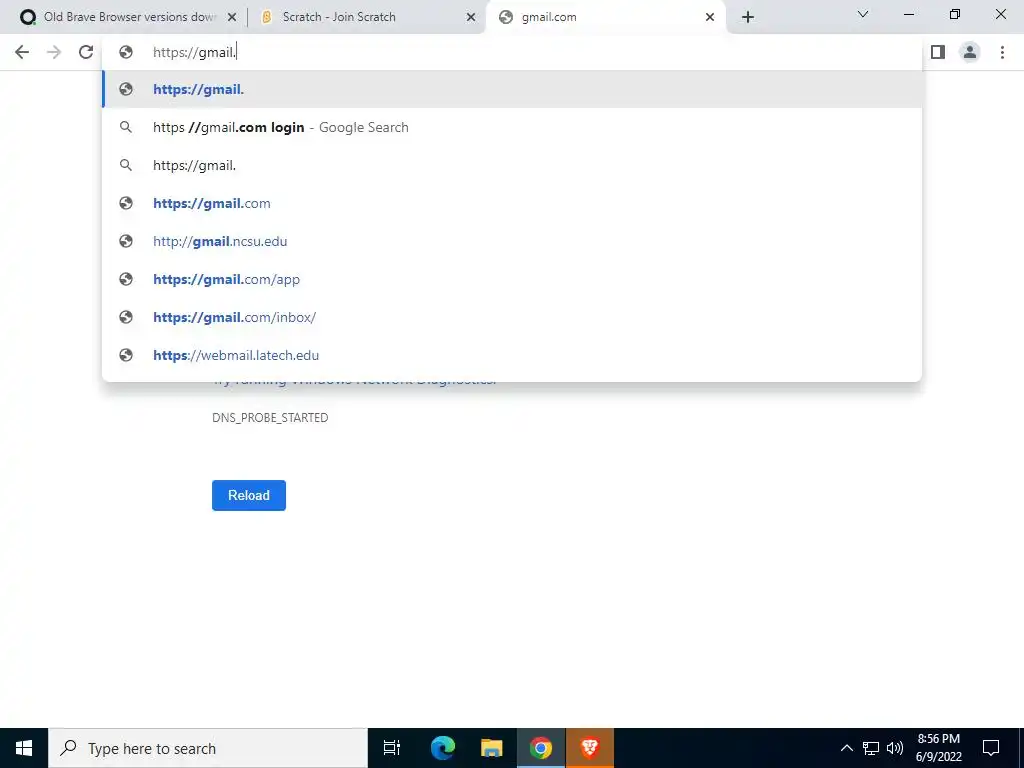Choose the plain search suggestion https://gmail.
Image resolution: width=1024 pixels, height=768 pixels.
tap(512, 165)
